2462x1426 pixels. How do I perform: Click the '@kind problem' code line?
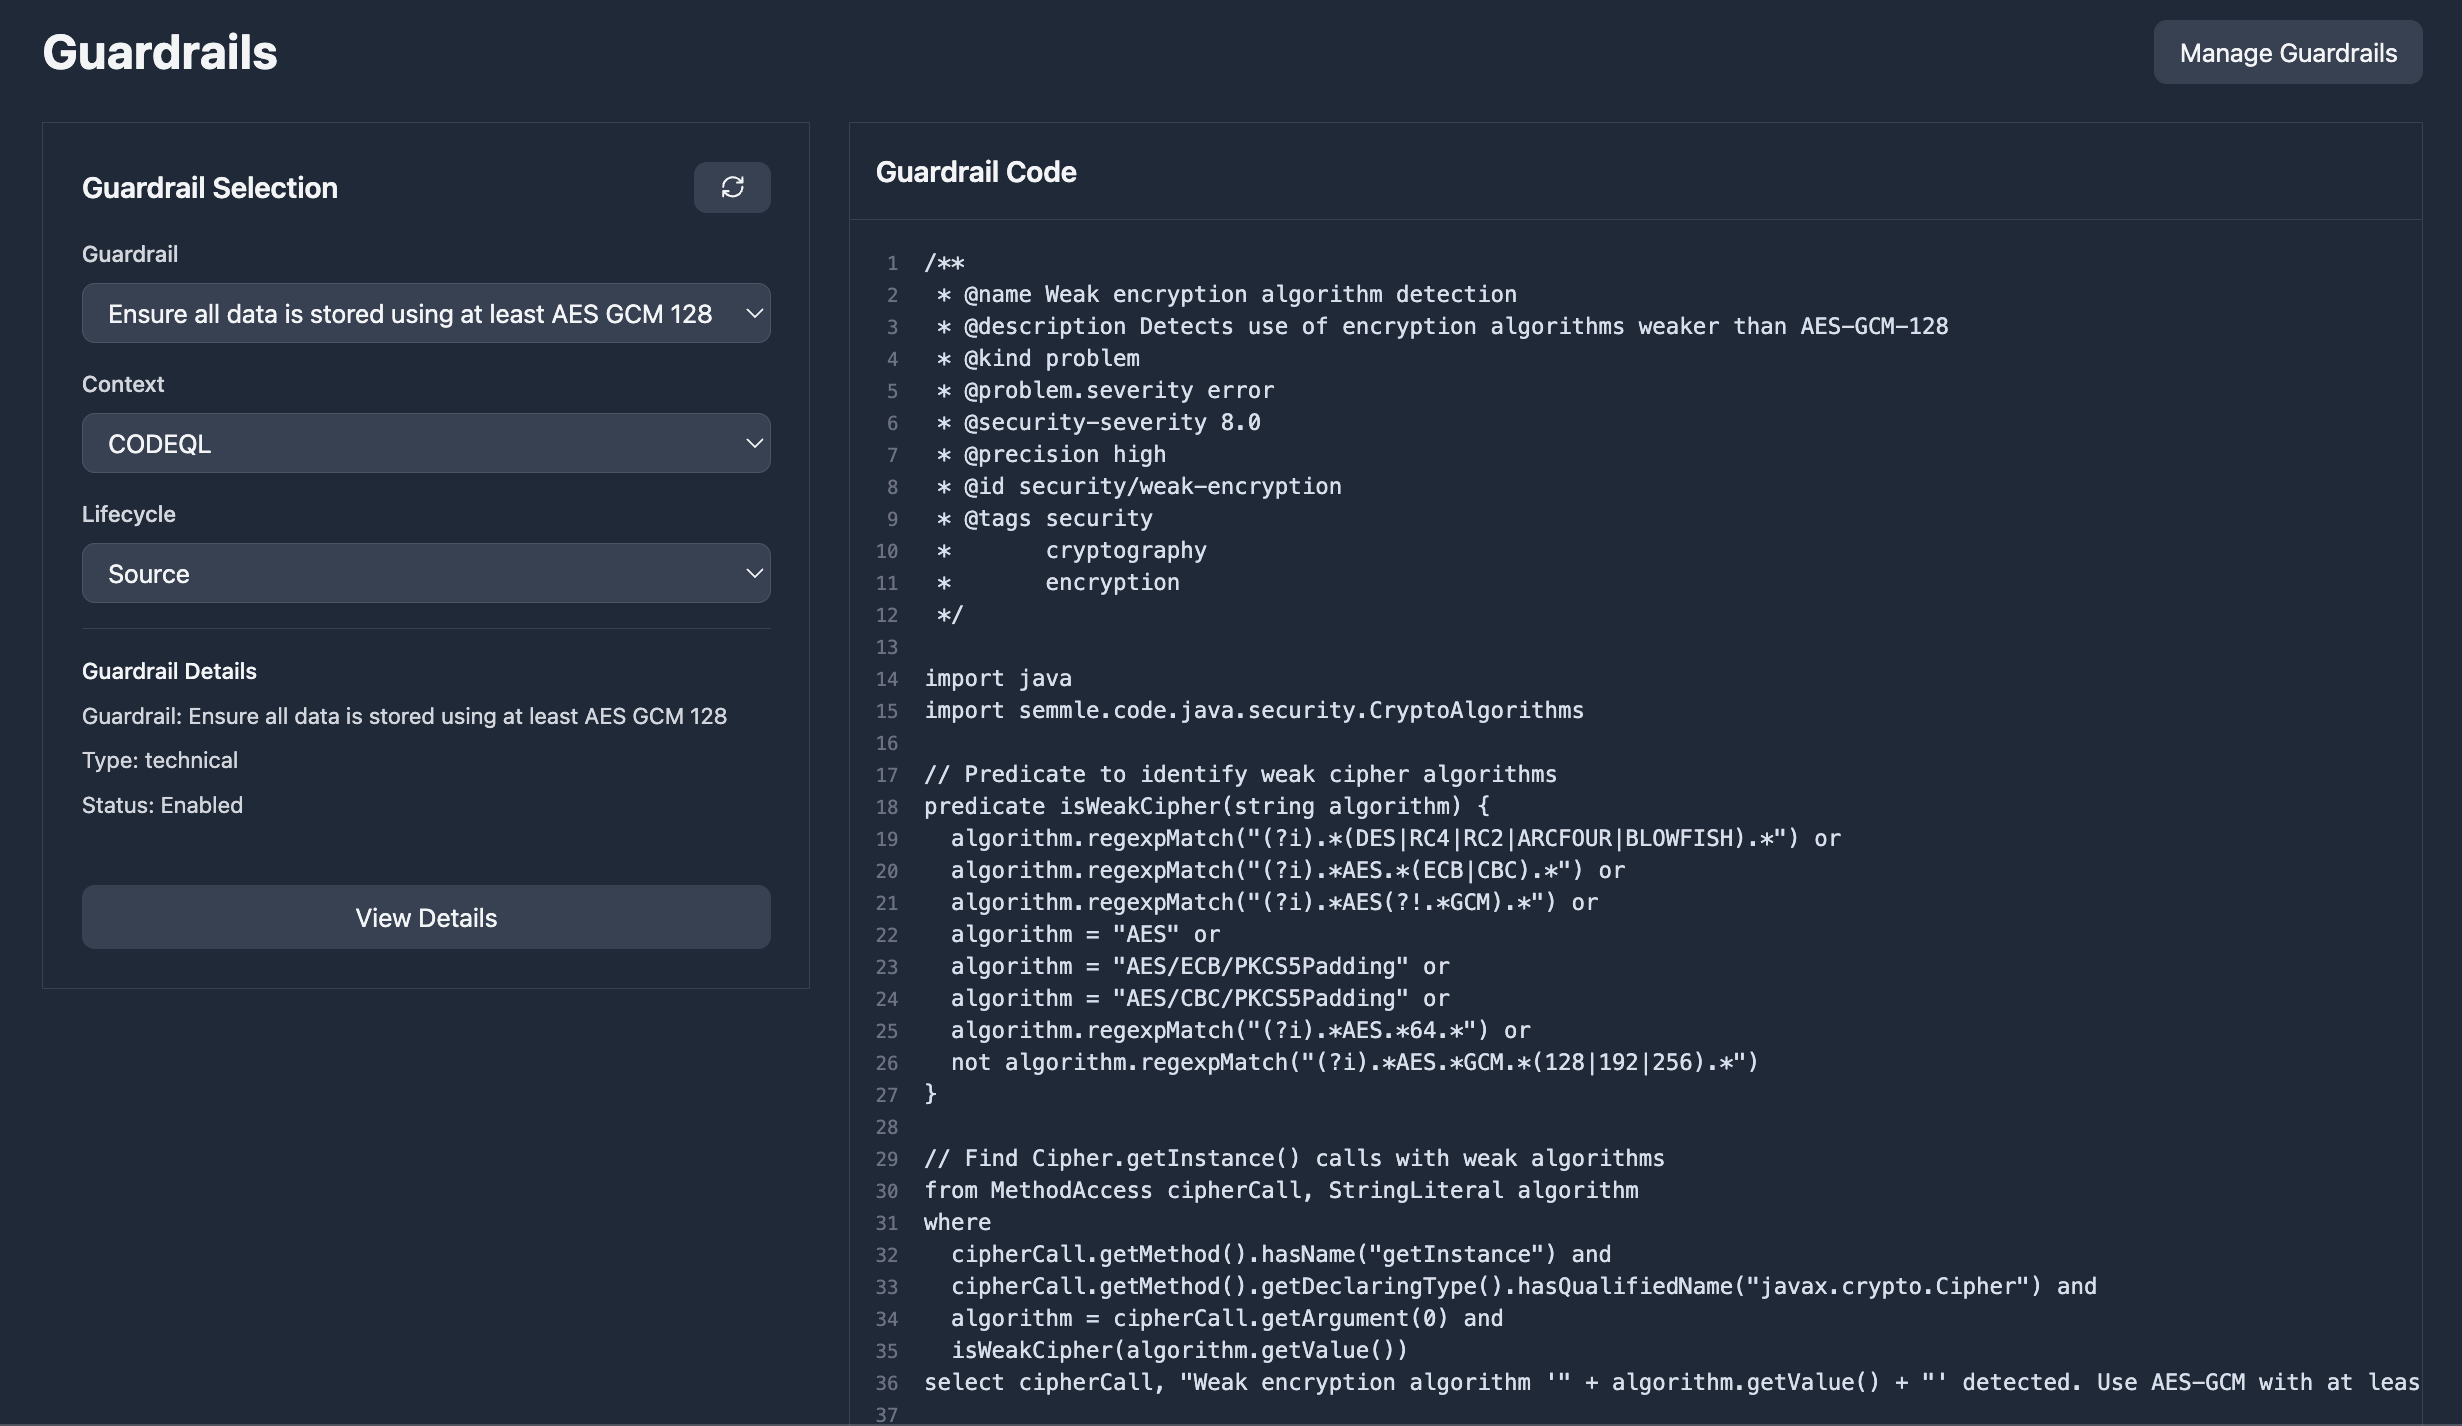pyautogui.click(x=1038, y=358)
